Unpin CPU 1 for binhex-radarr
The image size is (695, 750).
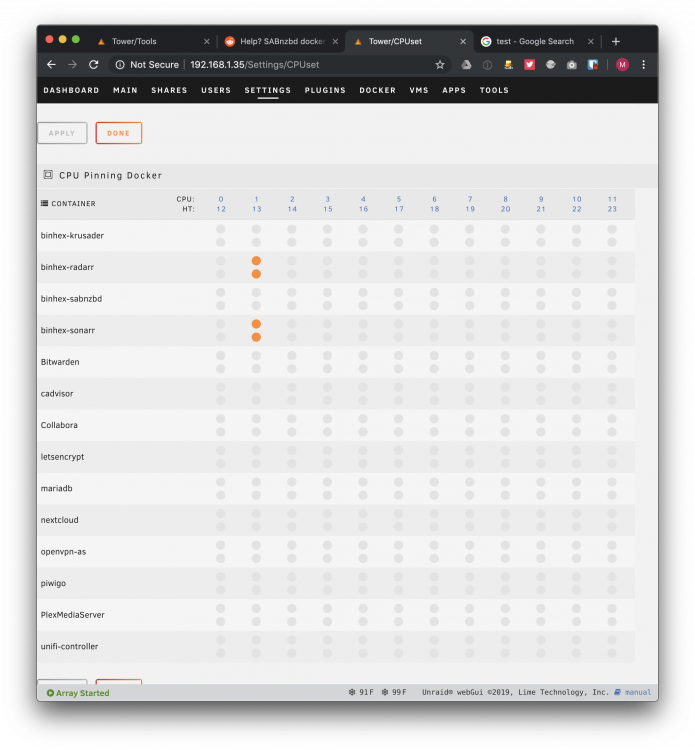(x=256, y=261)
